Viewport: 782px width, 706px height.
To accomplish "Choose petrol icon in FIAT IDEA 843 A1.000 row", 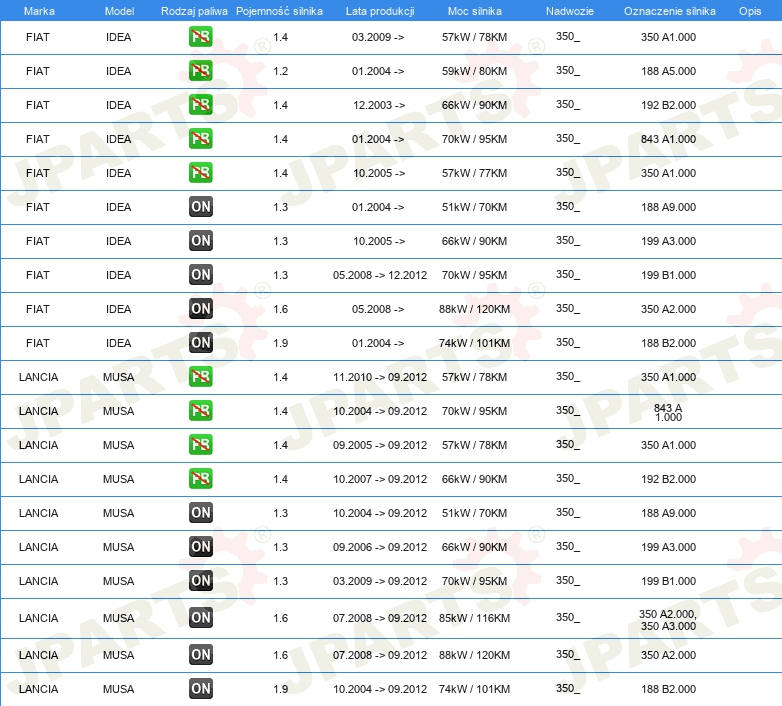I will [200, 139].
